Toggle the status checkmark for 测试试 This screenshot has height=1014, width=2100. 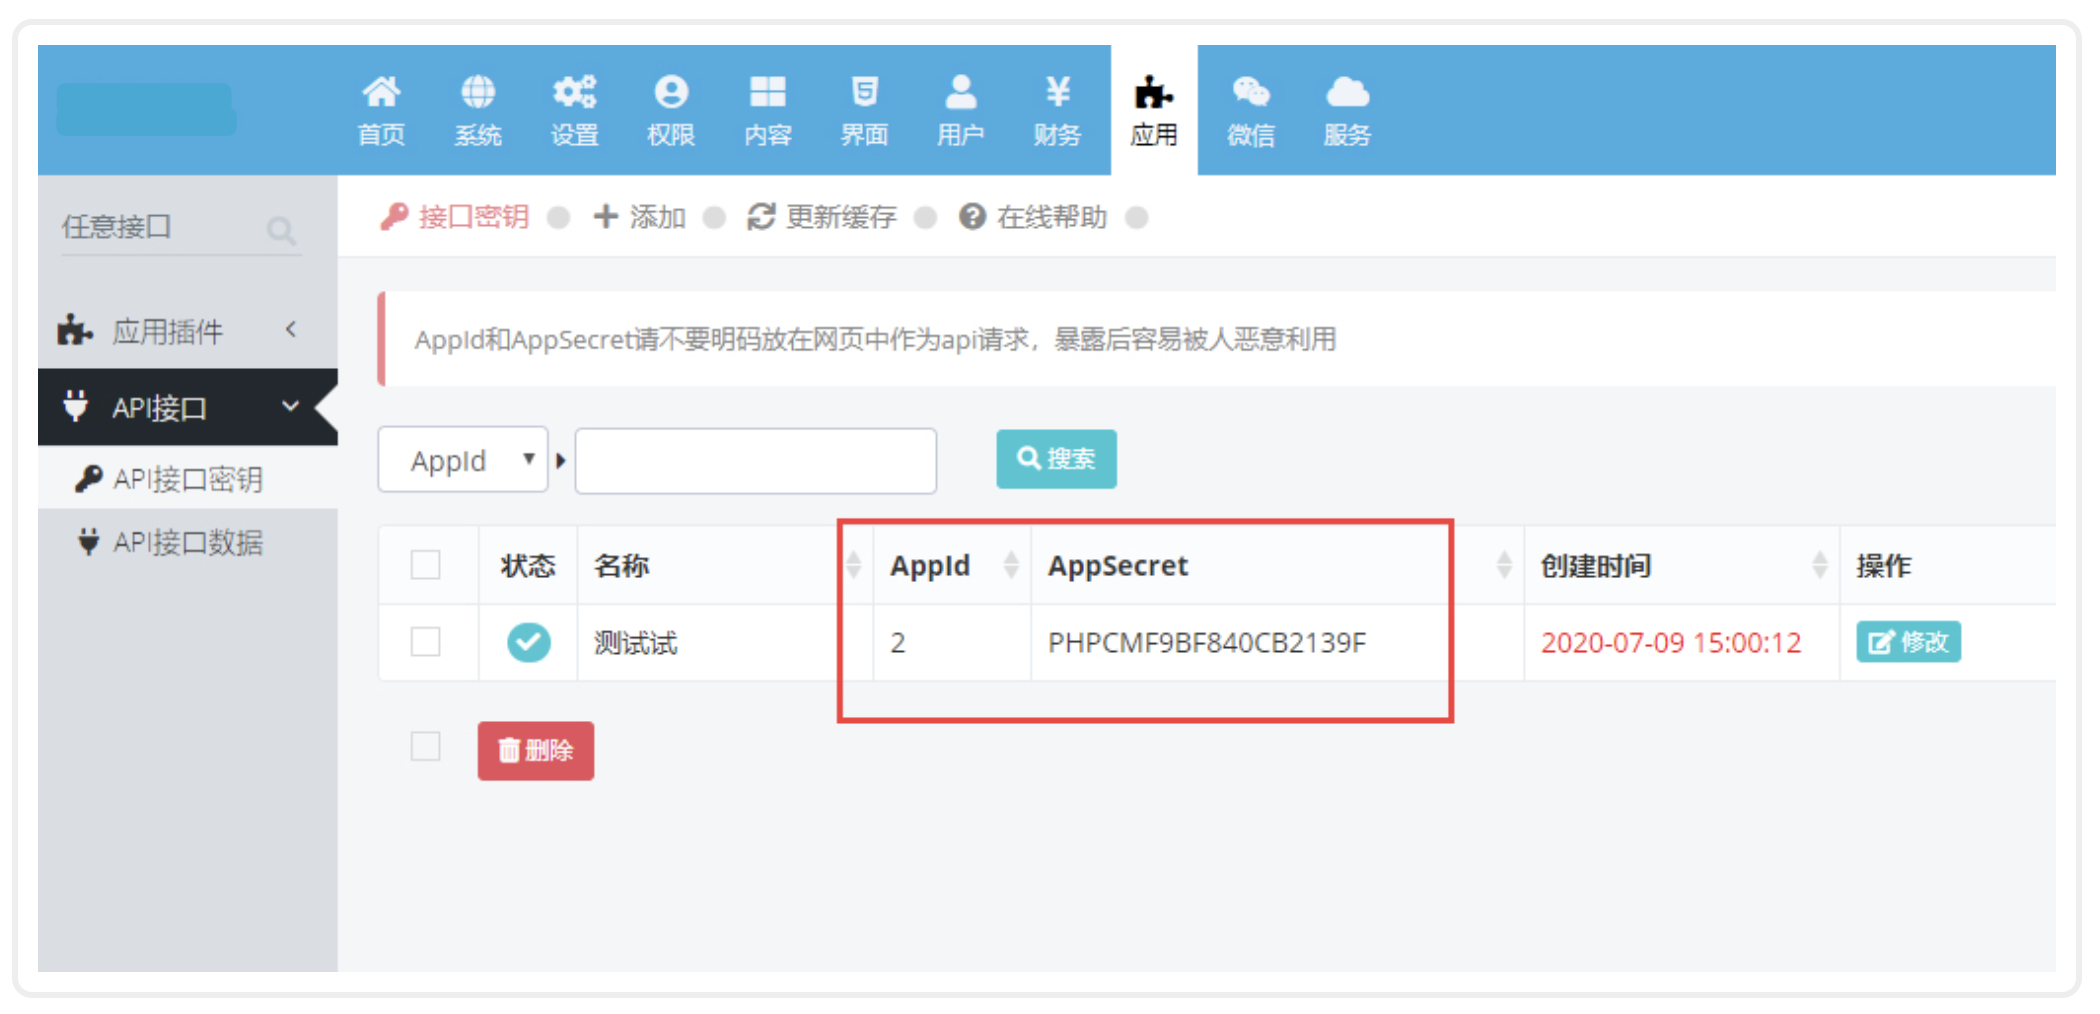click(528, 642)
